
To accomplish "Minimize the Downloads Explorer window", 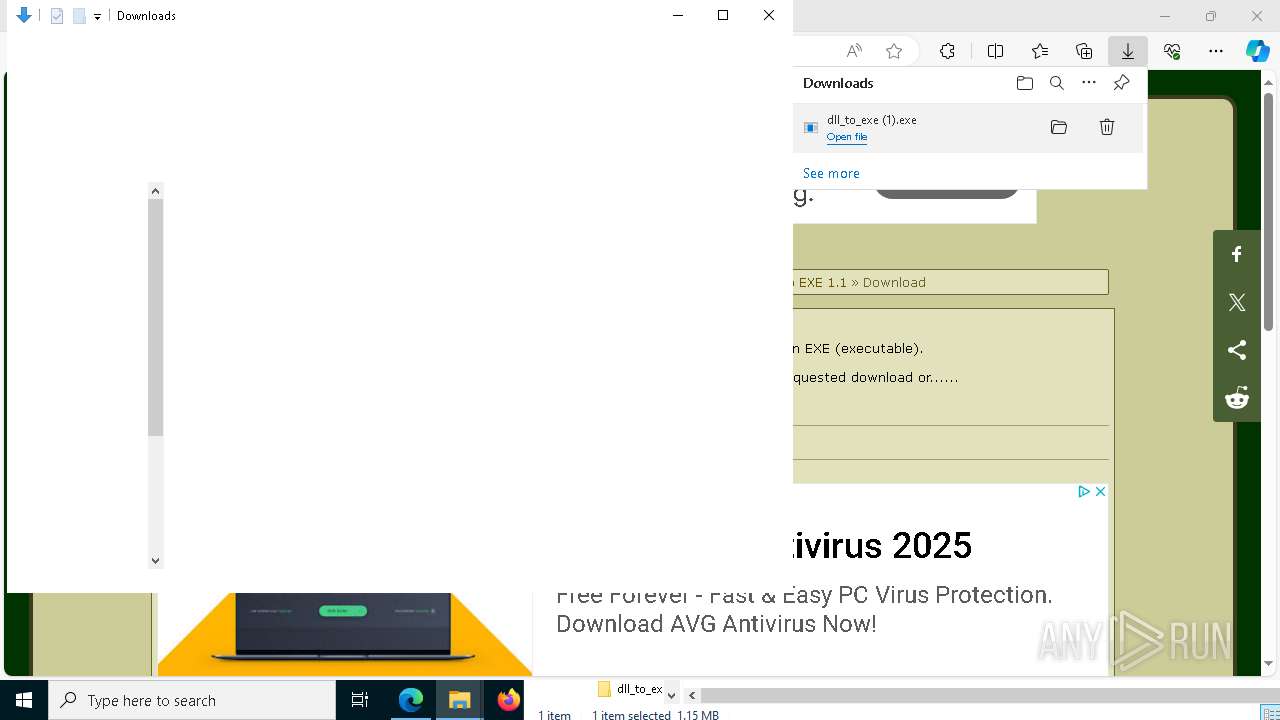I will pos(678,15).
